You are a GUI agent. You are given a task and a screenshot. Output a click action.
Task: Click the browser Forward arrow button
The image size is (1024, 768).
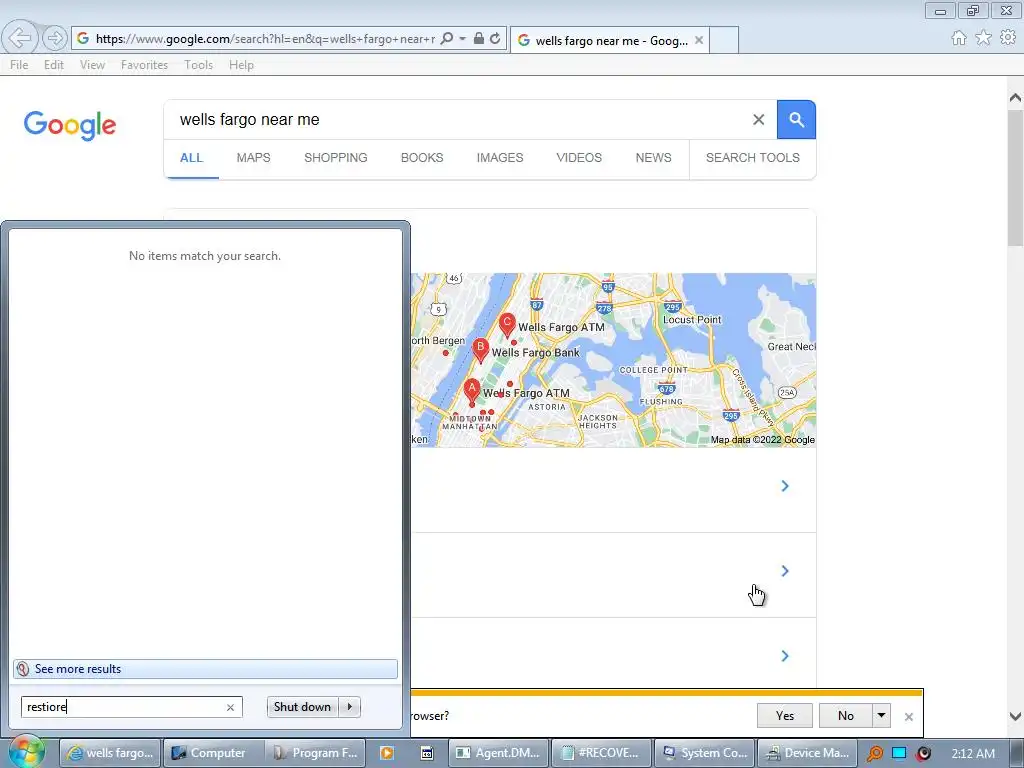pos(55,39)
